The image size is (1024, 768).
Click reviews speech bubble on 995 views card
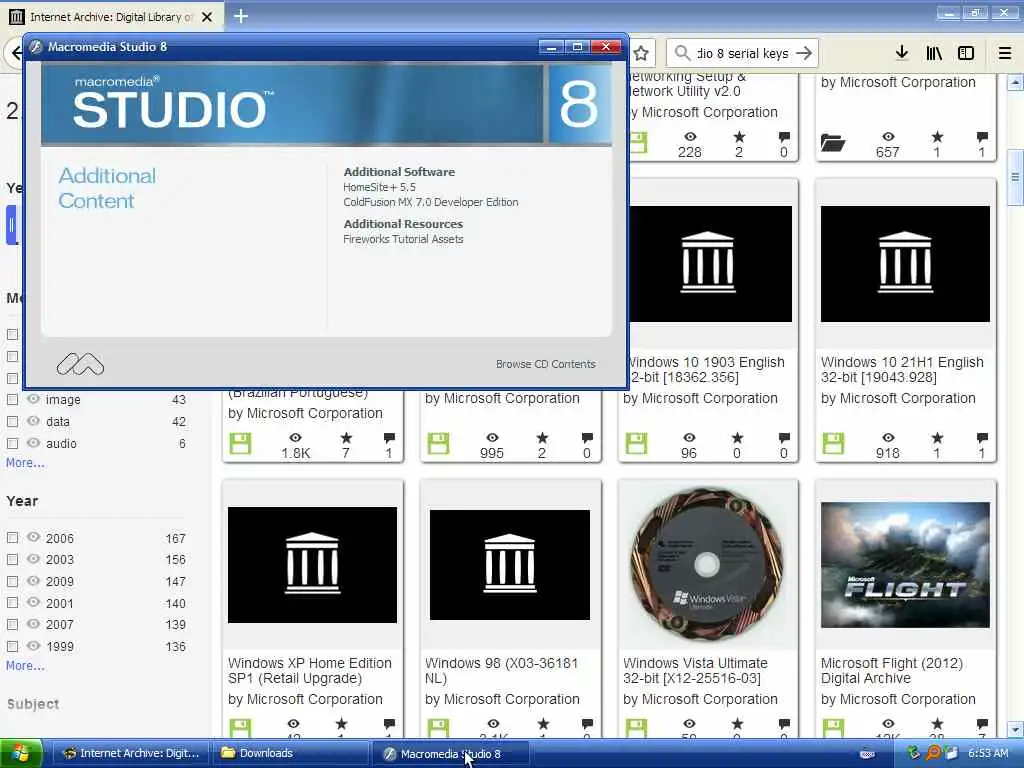pos(587,438)
